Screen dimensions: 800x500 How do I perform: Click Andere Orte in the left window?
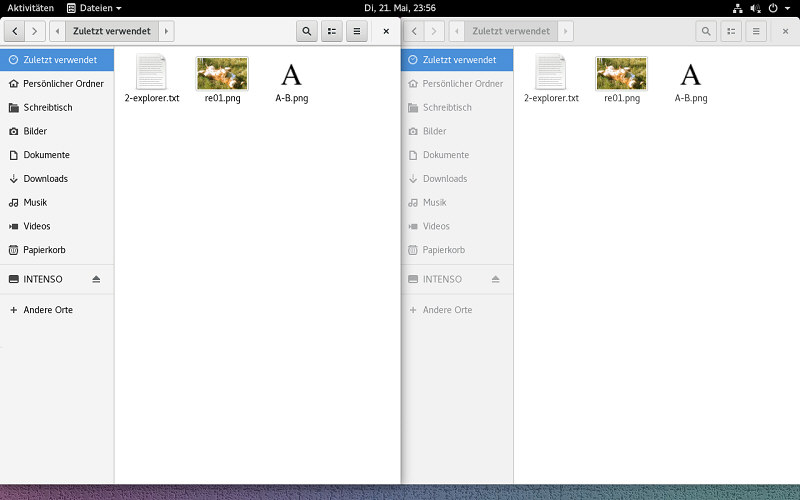click(x=47, y=310)
